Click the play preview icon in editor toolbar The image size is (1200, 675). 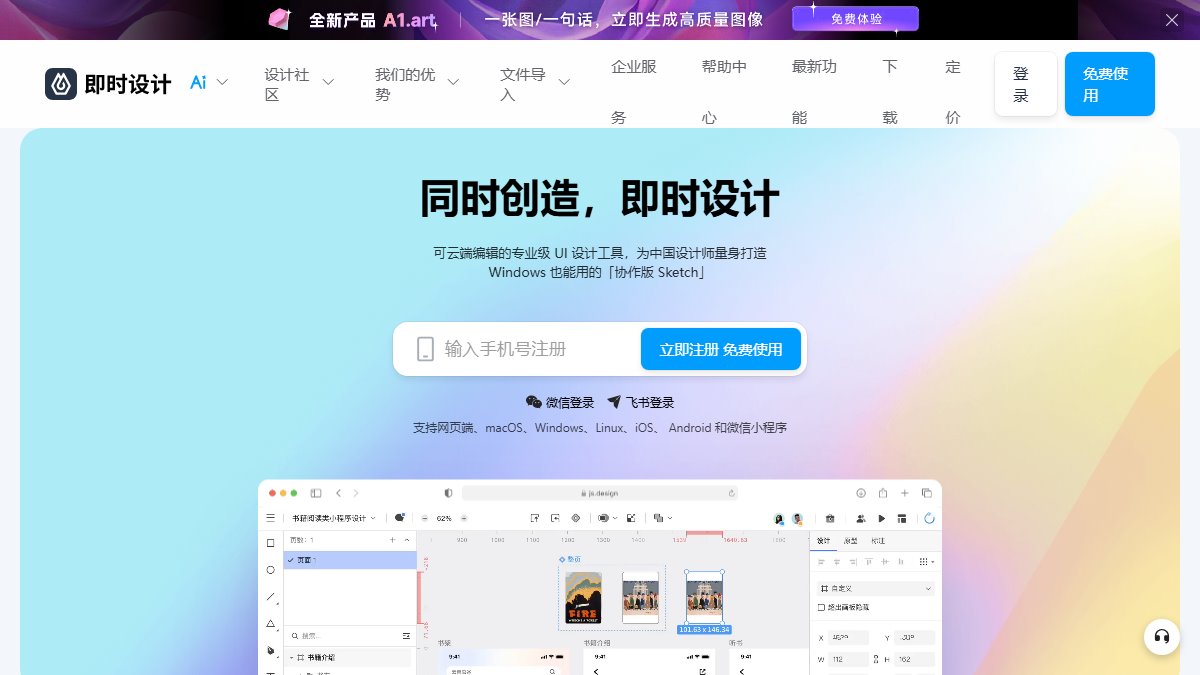[881, 518]
